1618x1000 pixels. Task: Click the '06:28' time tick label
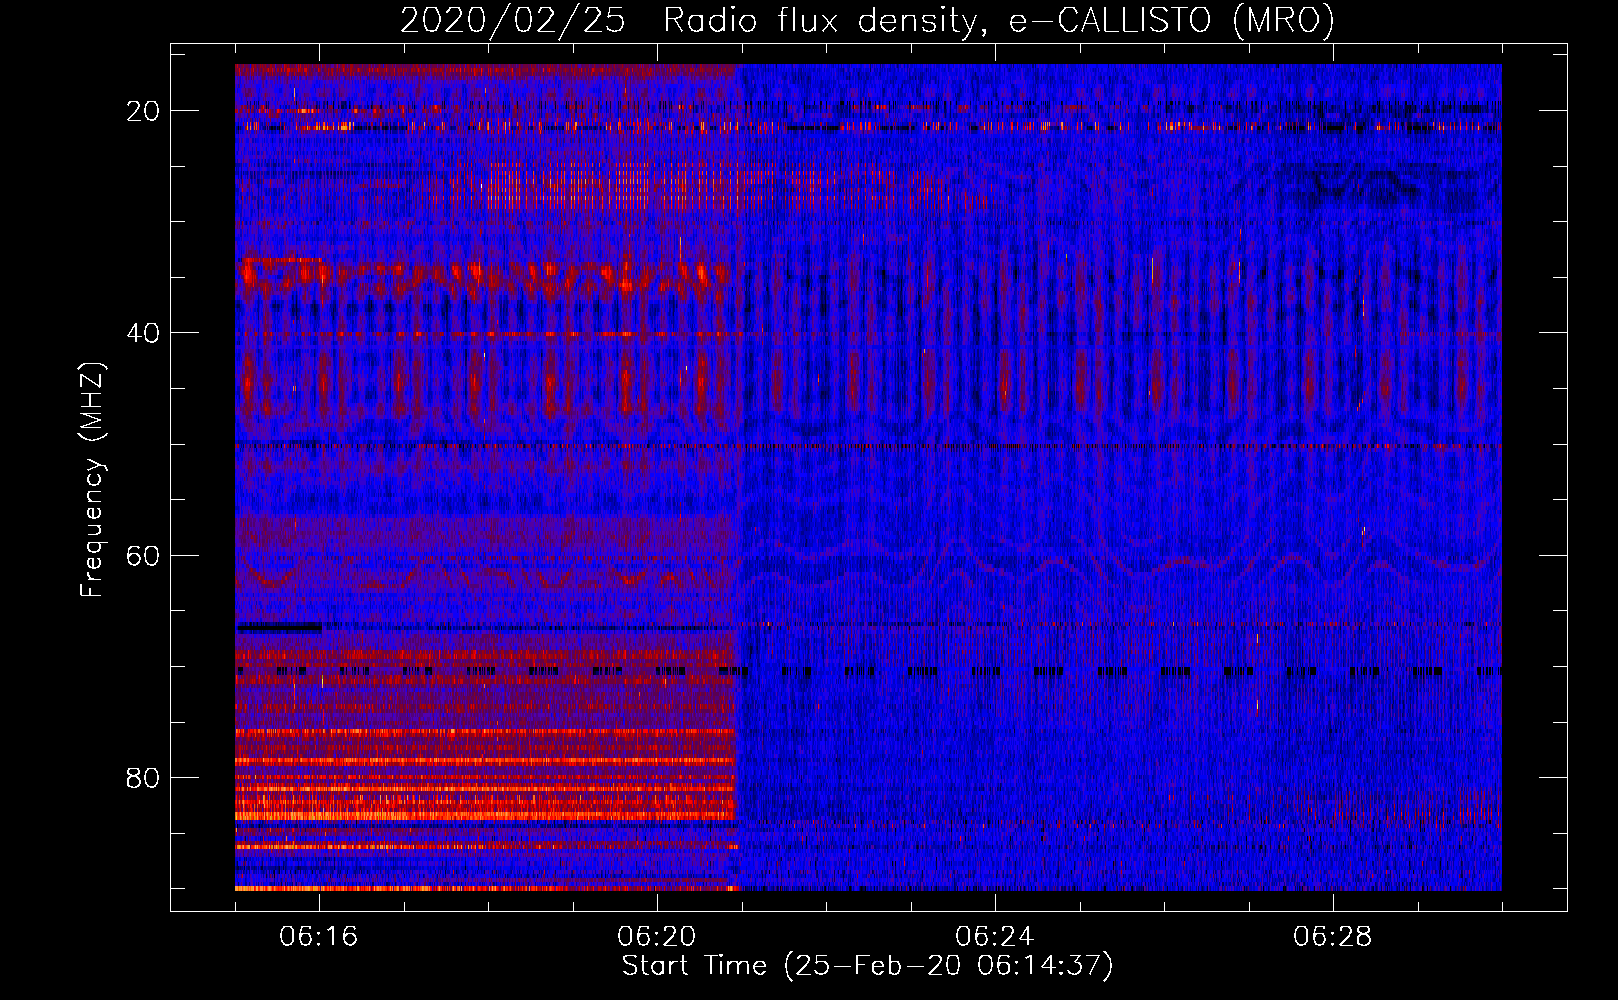1333,937
